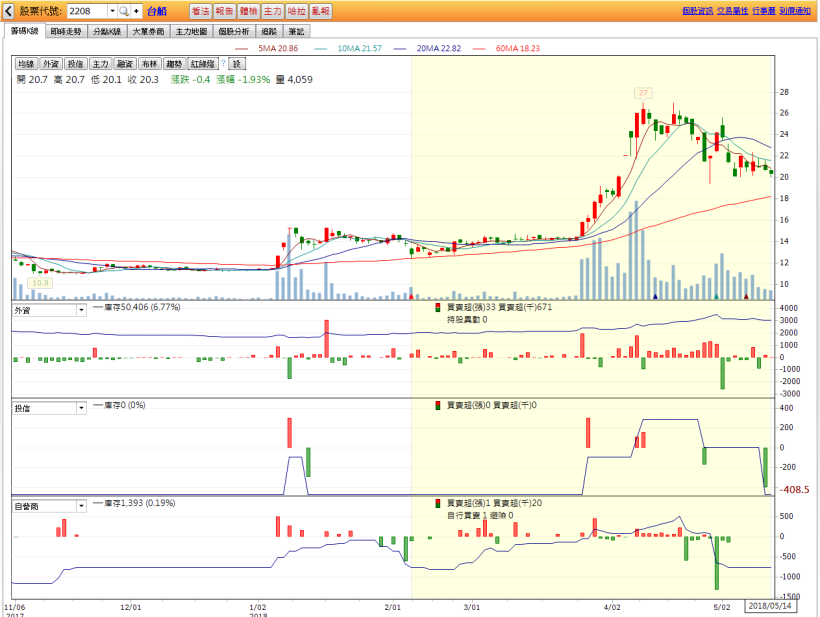
Task: Toggle the 紅綠燈 indicator button
Action: 202,63
